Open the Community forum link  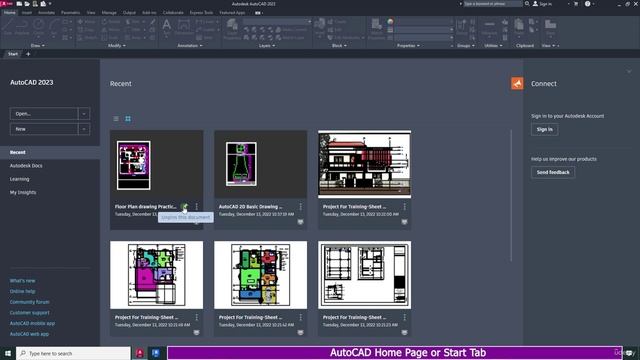click(29, 302)
